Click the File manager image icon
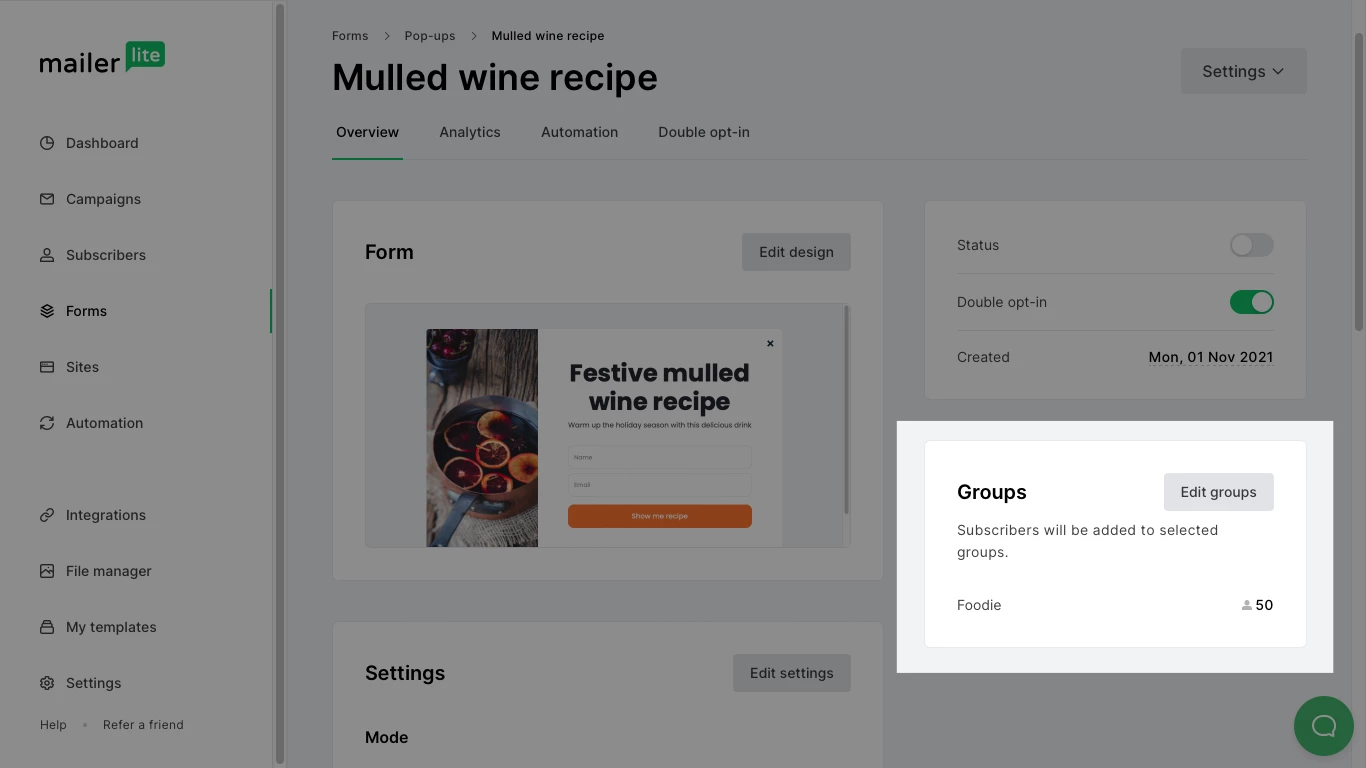Viewport: 1366px width, 768px height. tap(47, 571)
